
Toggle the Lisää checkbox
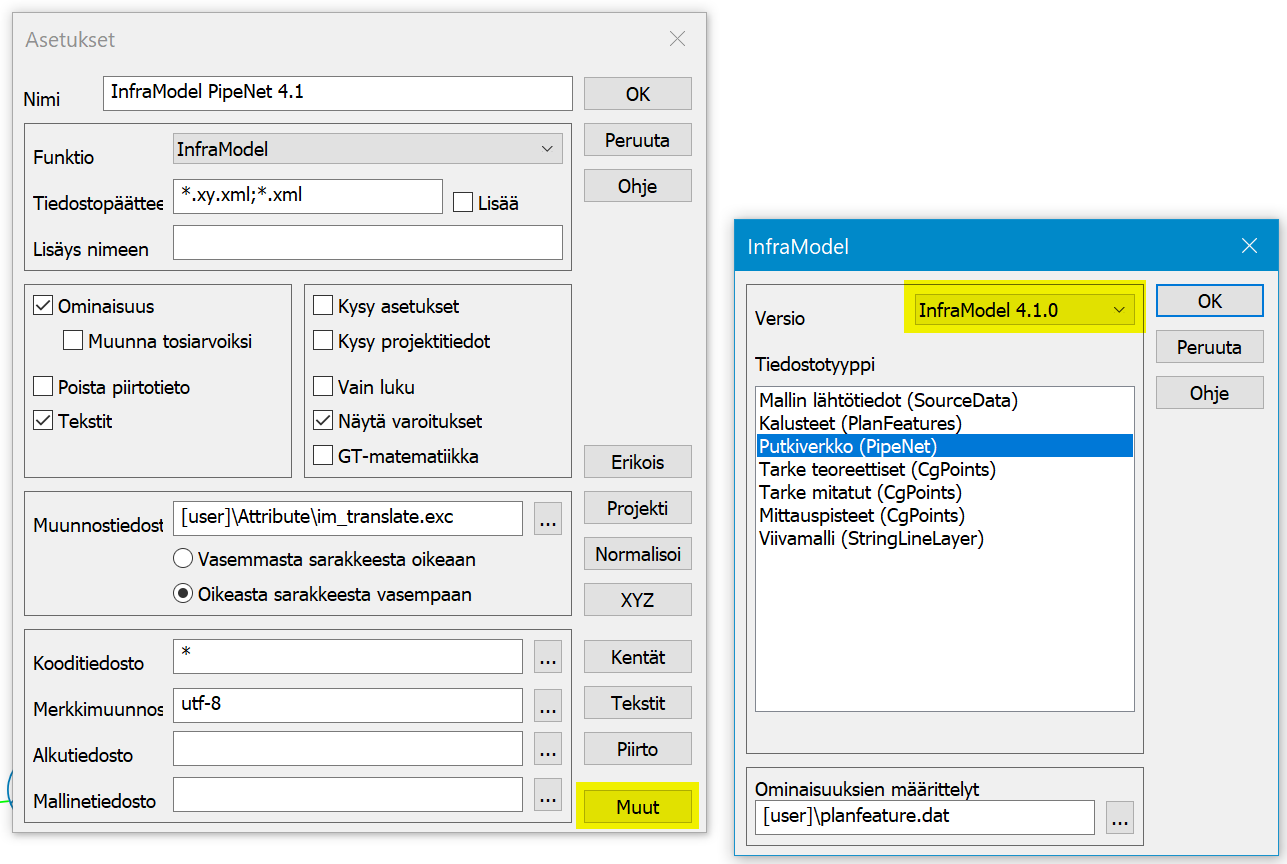pos(462,203)
